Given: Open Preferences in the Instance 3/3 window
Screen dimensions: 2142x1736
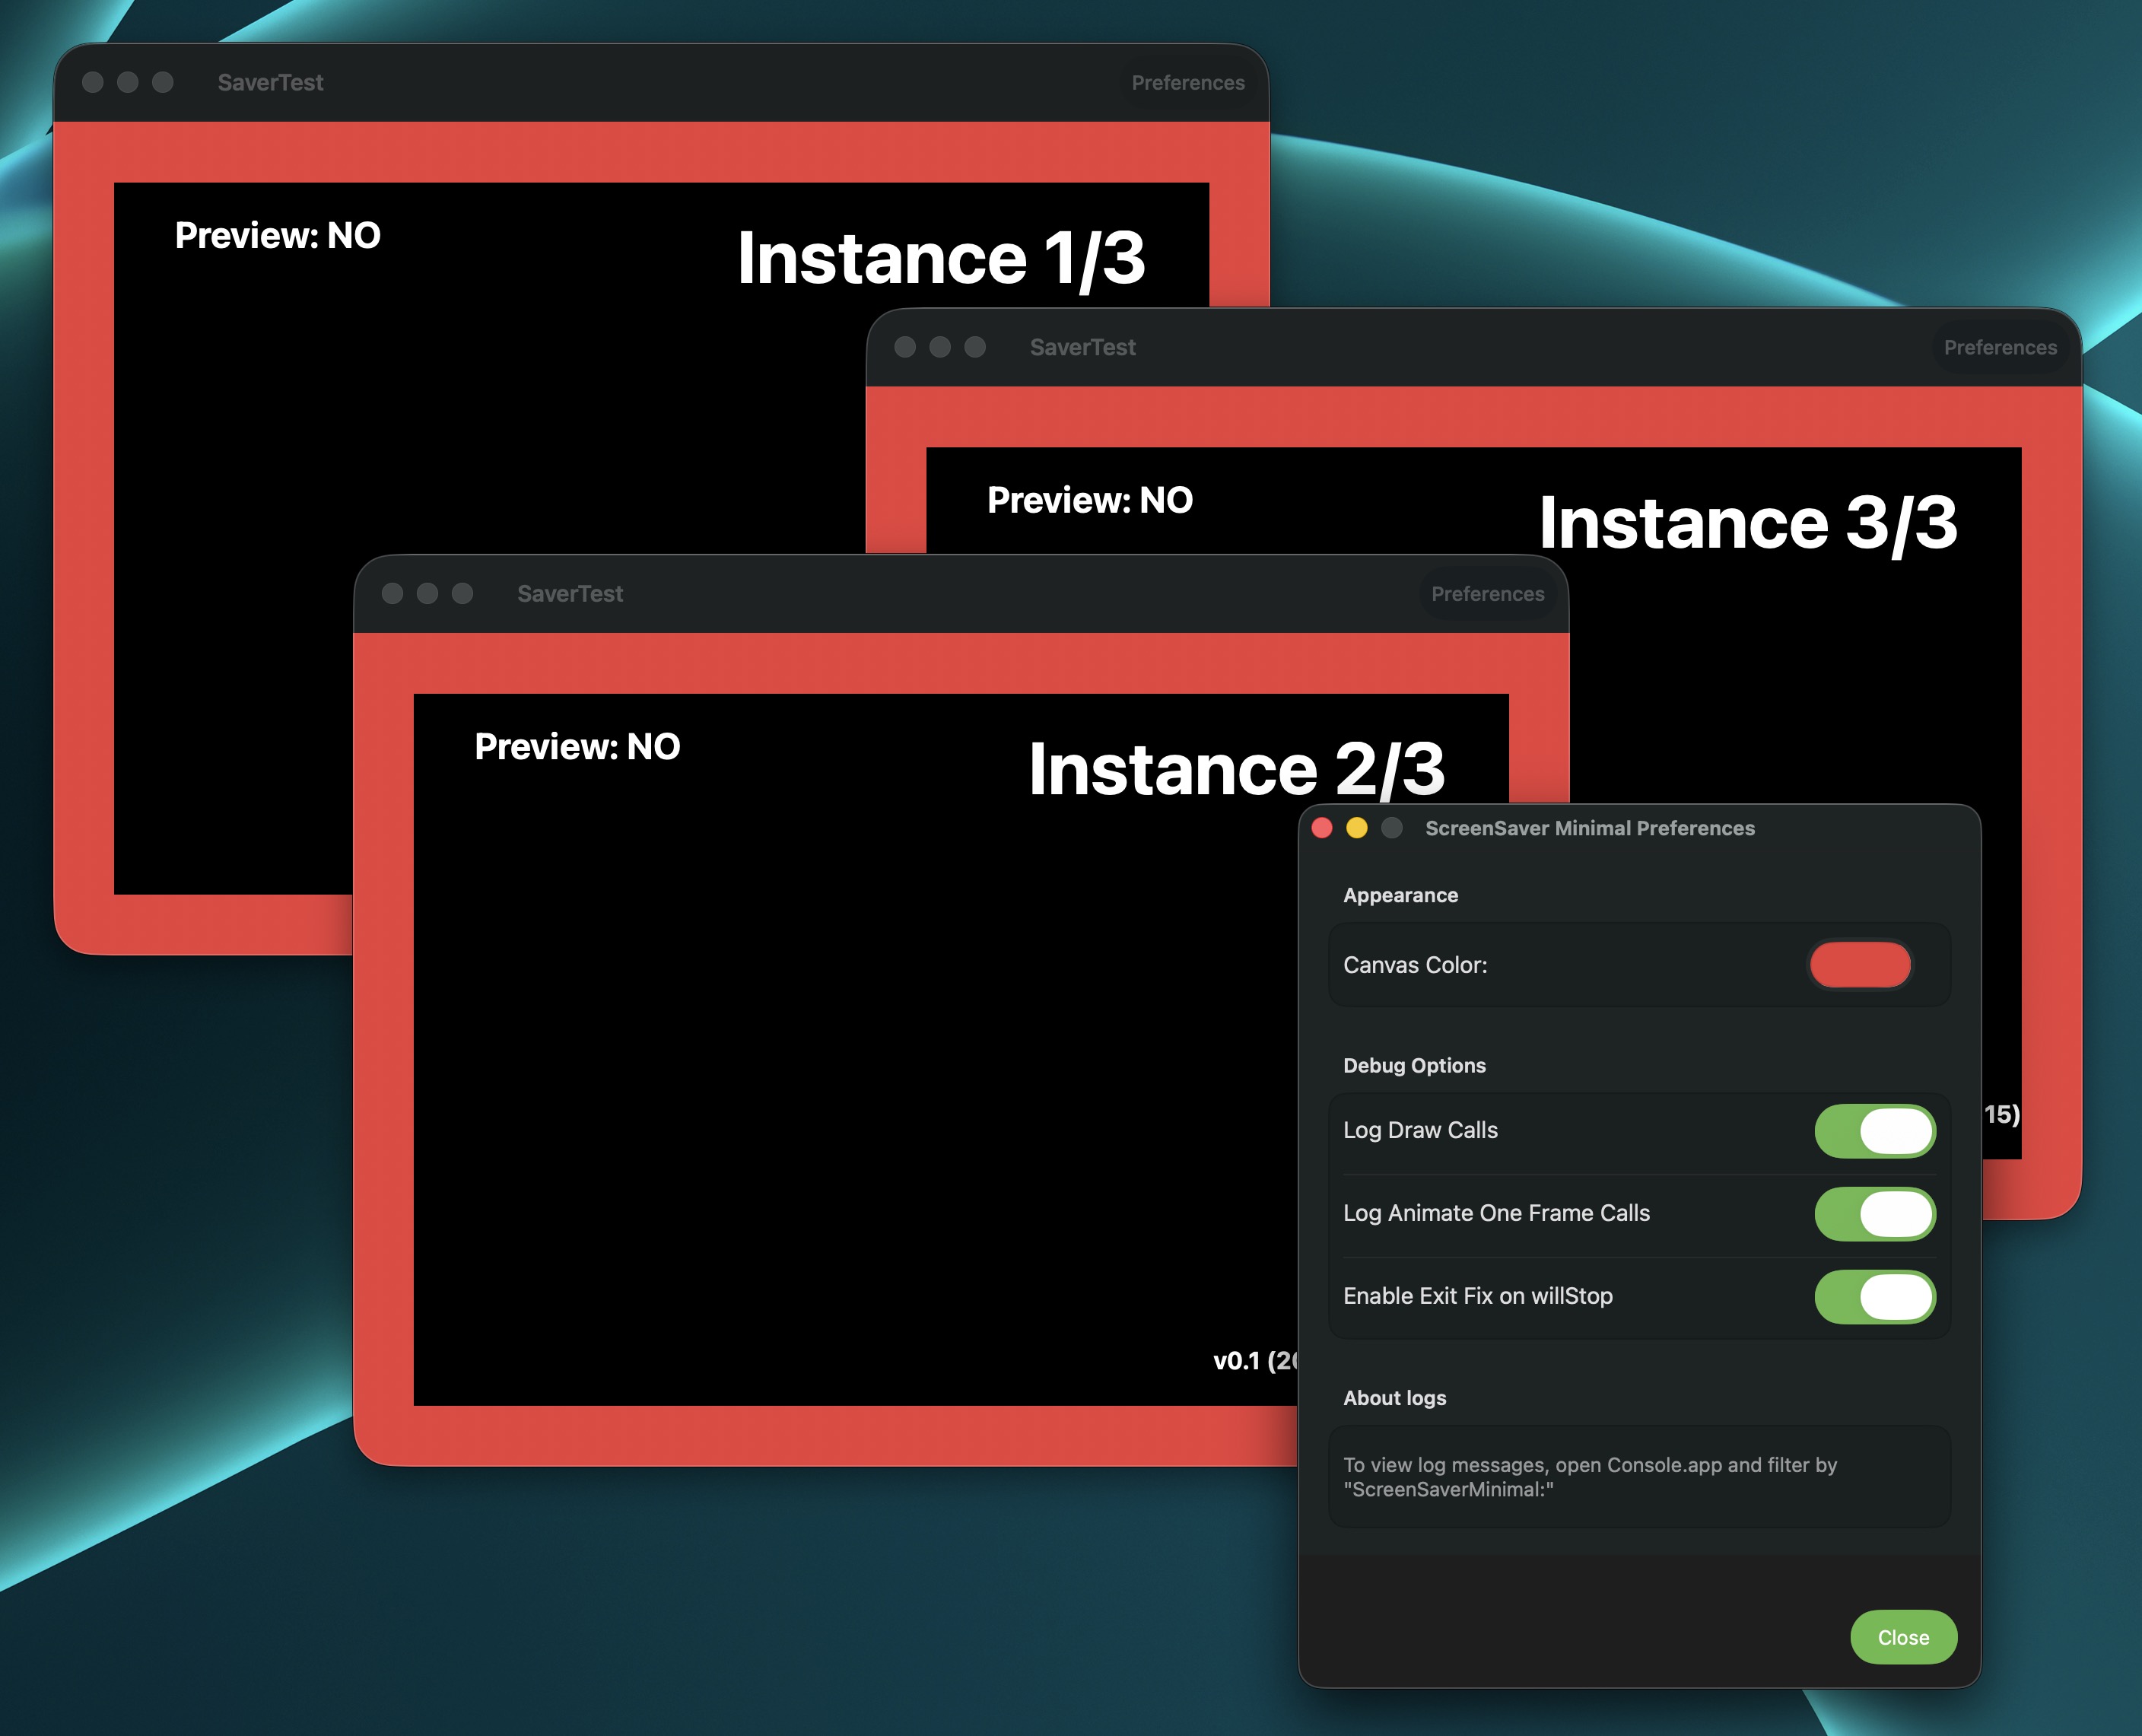Looking at the screenshot, I should pos(2000,348).
